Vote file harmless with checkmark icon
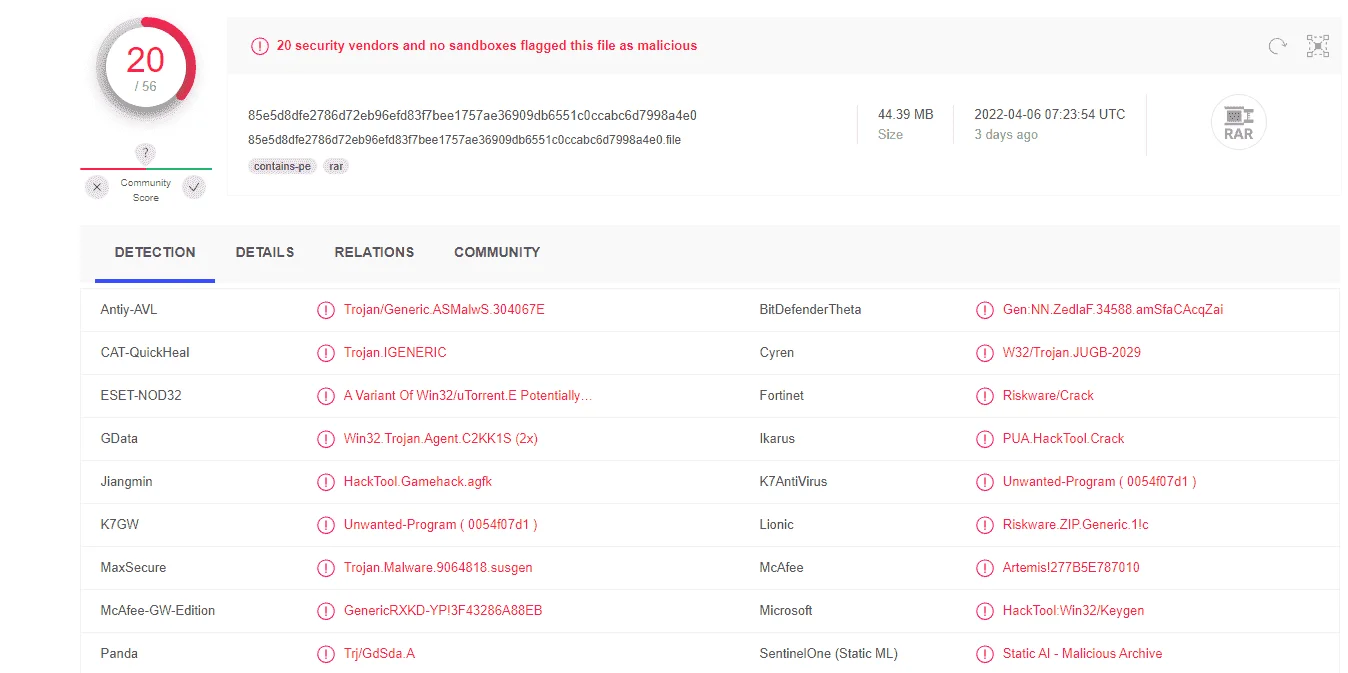Screen dimensions: 1348x673 (194, 187)
